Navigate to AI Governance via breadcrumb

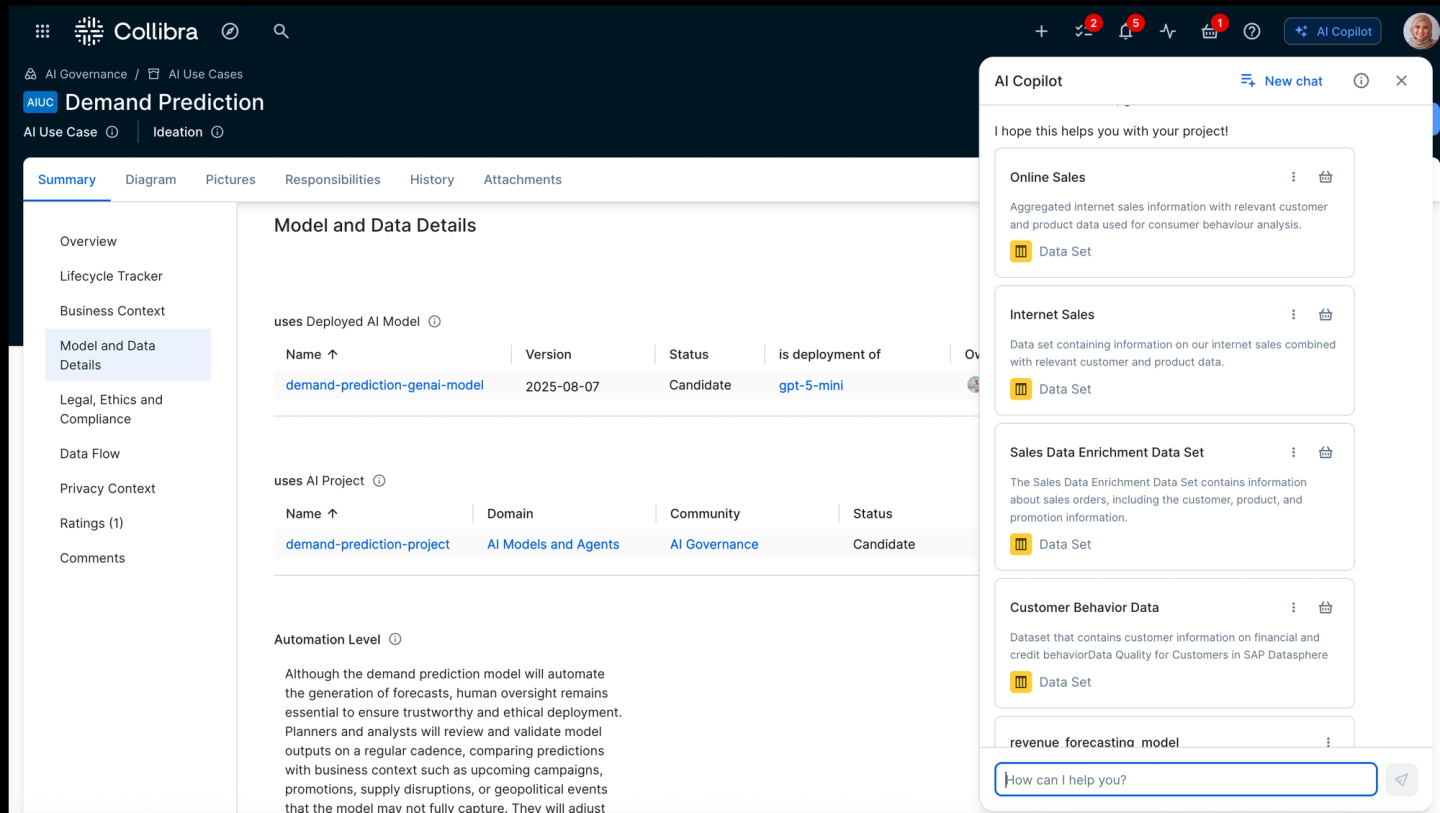tap(86, 73)
